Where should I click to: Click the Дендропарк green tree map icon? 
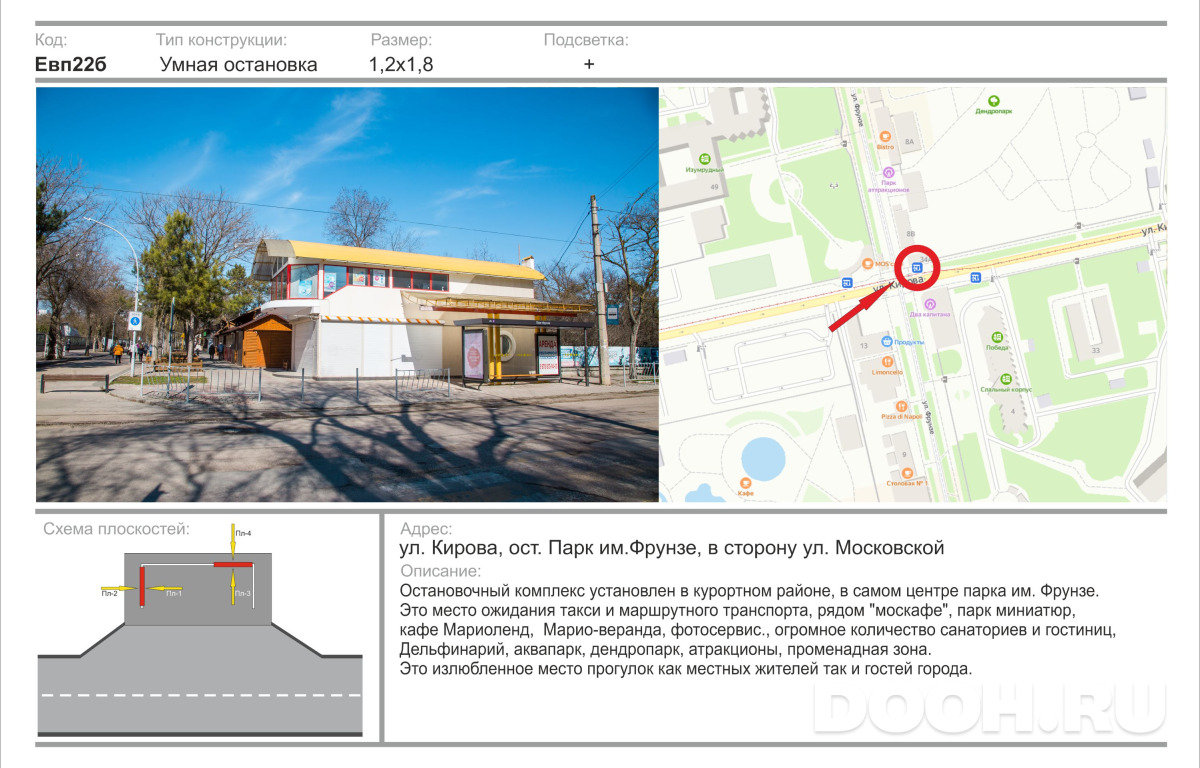994,101
